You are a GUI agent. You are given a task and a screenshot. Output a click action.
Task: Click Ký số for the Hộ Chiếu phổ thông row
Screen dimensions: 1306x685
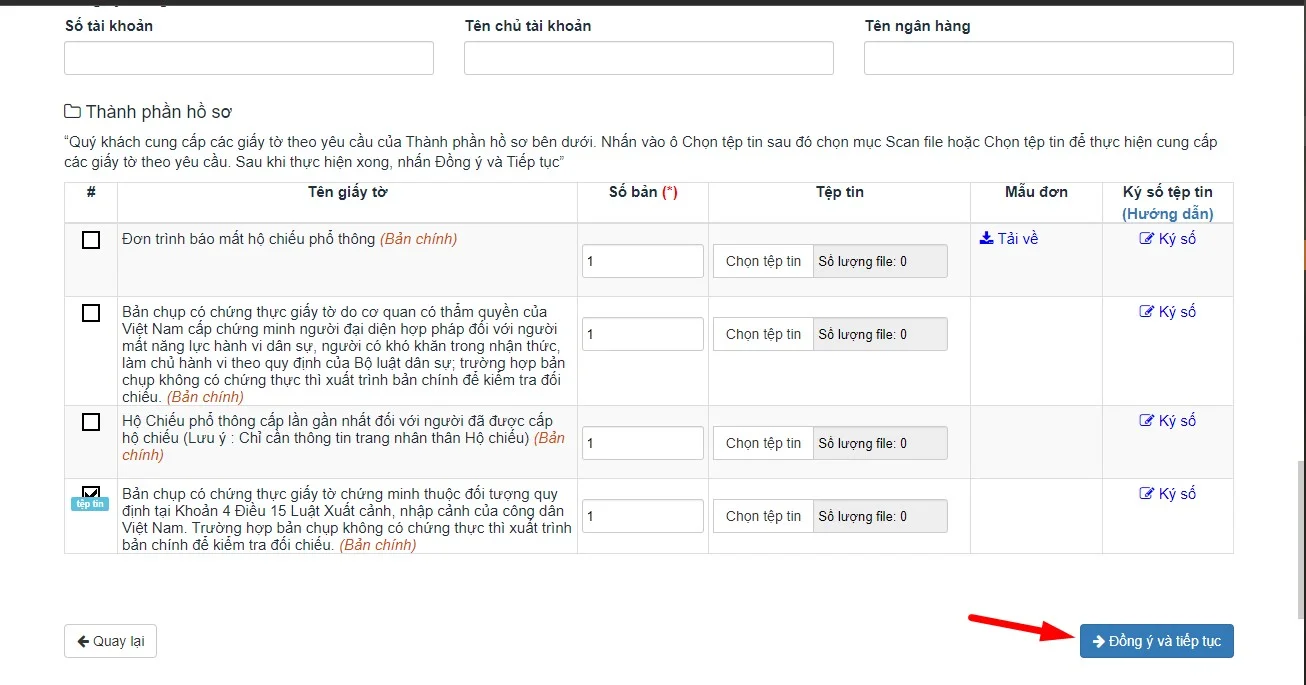1167,420
